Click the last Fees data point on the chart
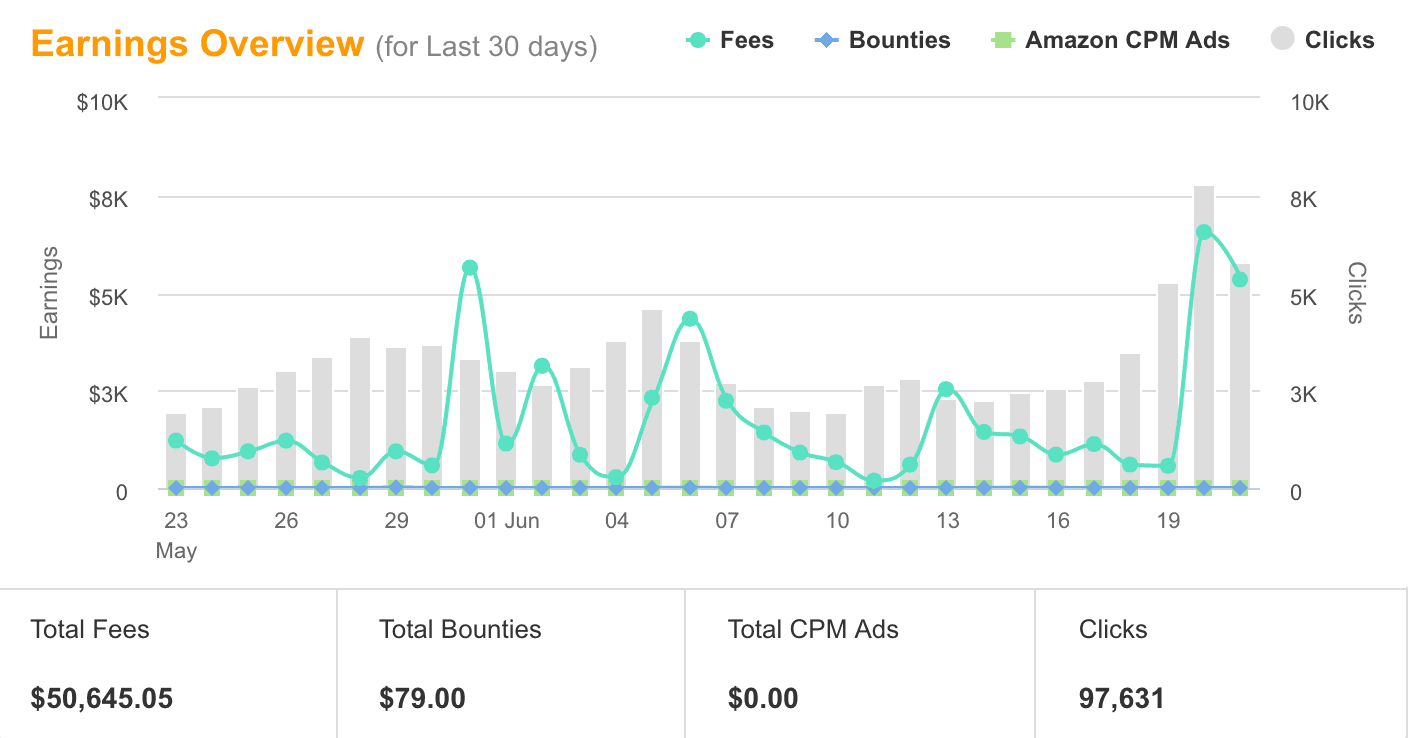Viewport: 1408px width, 738px height. coord(1240,279)
